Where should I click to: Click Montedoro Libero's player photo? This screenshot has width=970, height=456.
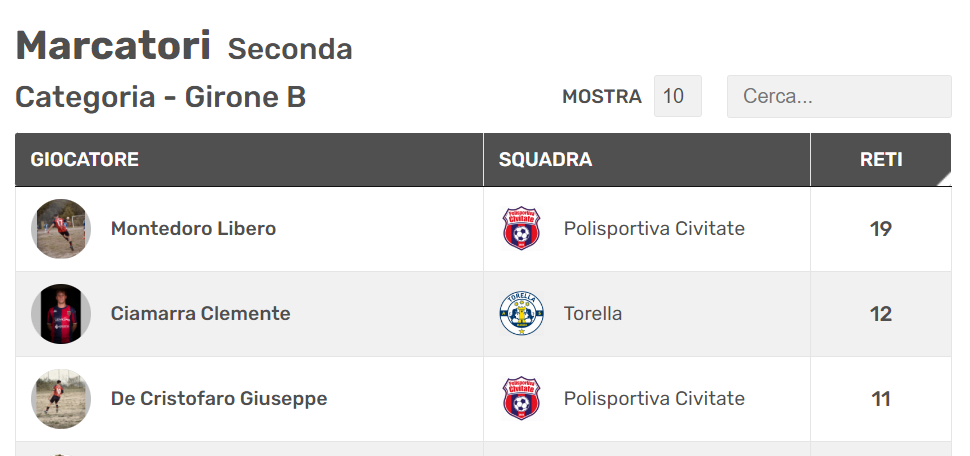click(x=61, y=229)
